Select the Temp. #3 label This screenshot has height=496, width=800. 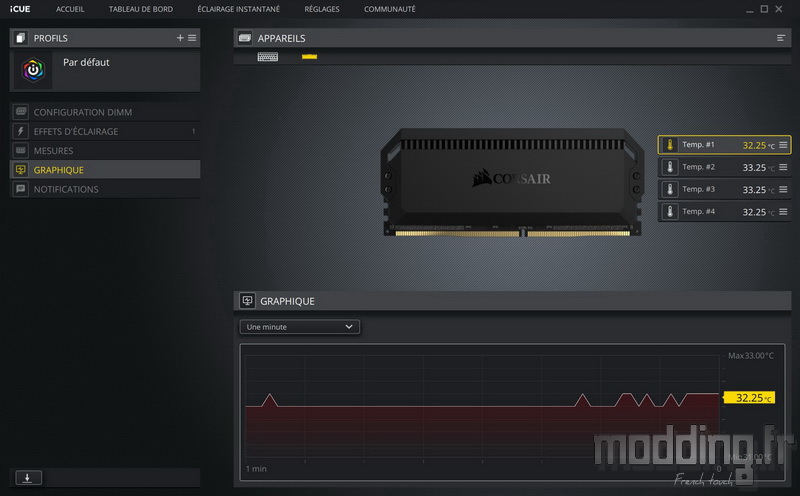(698, 189)
